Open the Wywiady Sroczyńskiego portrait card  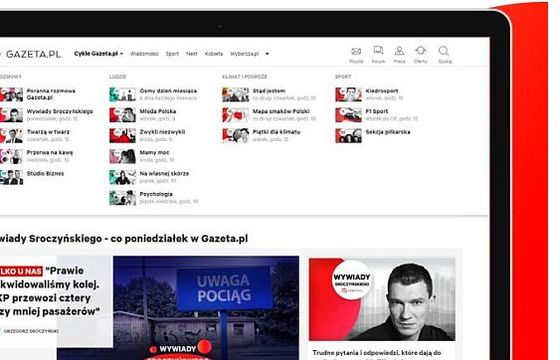coord(382,299)
